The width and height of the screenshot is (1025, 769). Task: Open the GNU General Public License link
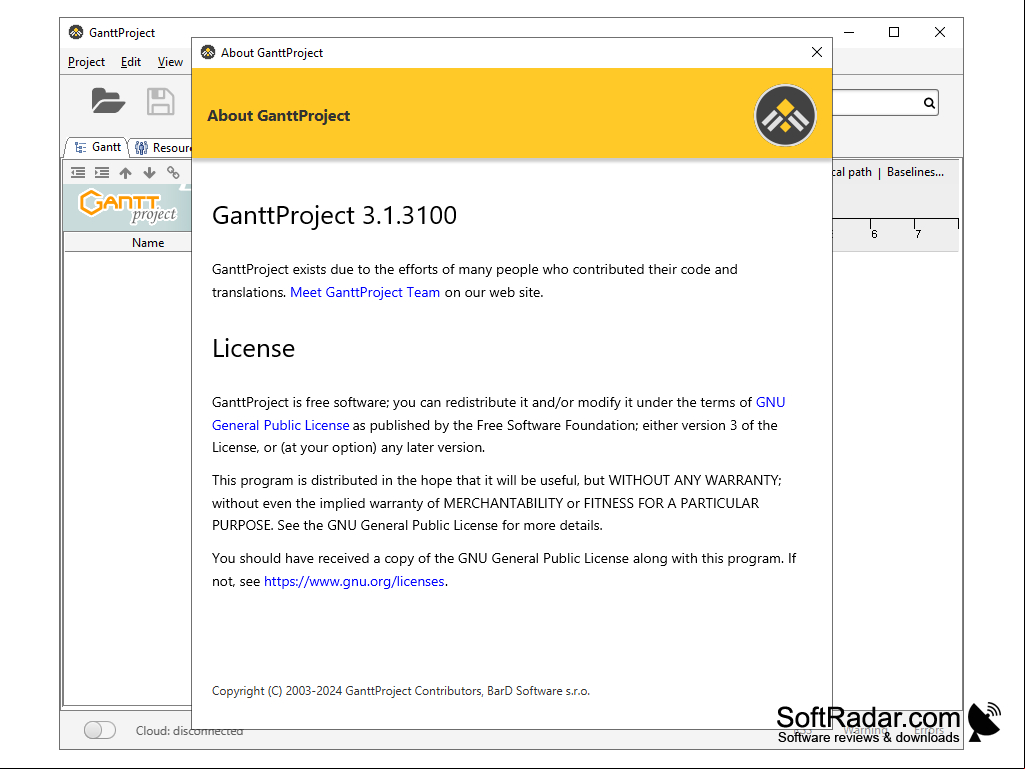click(280, 425)
